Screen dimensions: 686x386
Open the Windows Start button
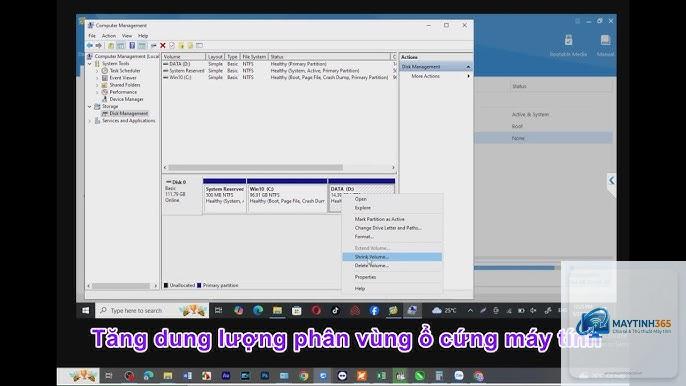(x=86, y=310)
